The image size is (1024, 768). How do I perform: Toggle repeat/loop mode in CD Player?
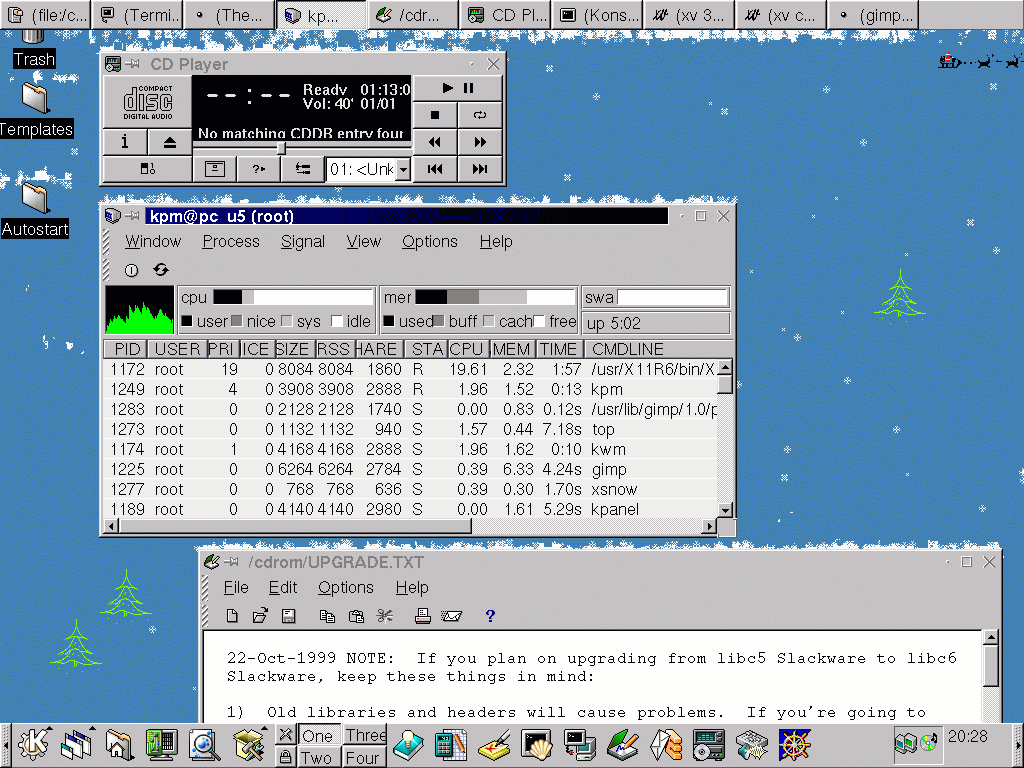pos(480,116)
